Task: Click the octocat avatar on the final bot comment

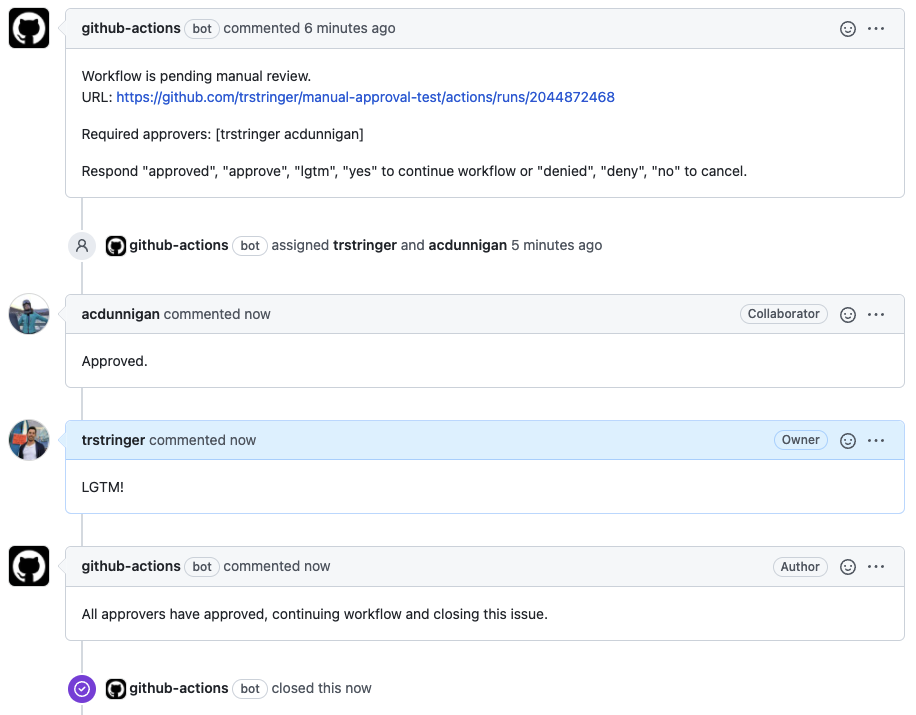Action: tap(28, 566)
